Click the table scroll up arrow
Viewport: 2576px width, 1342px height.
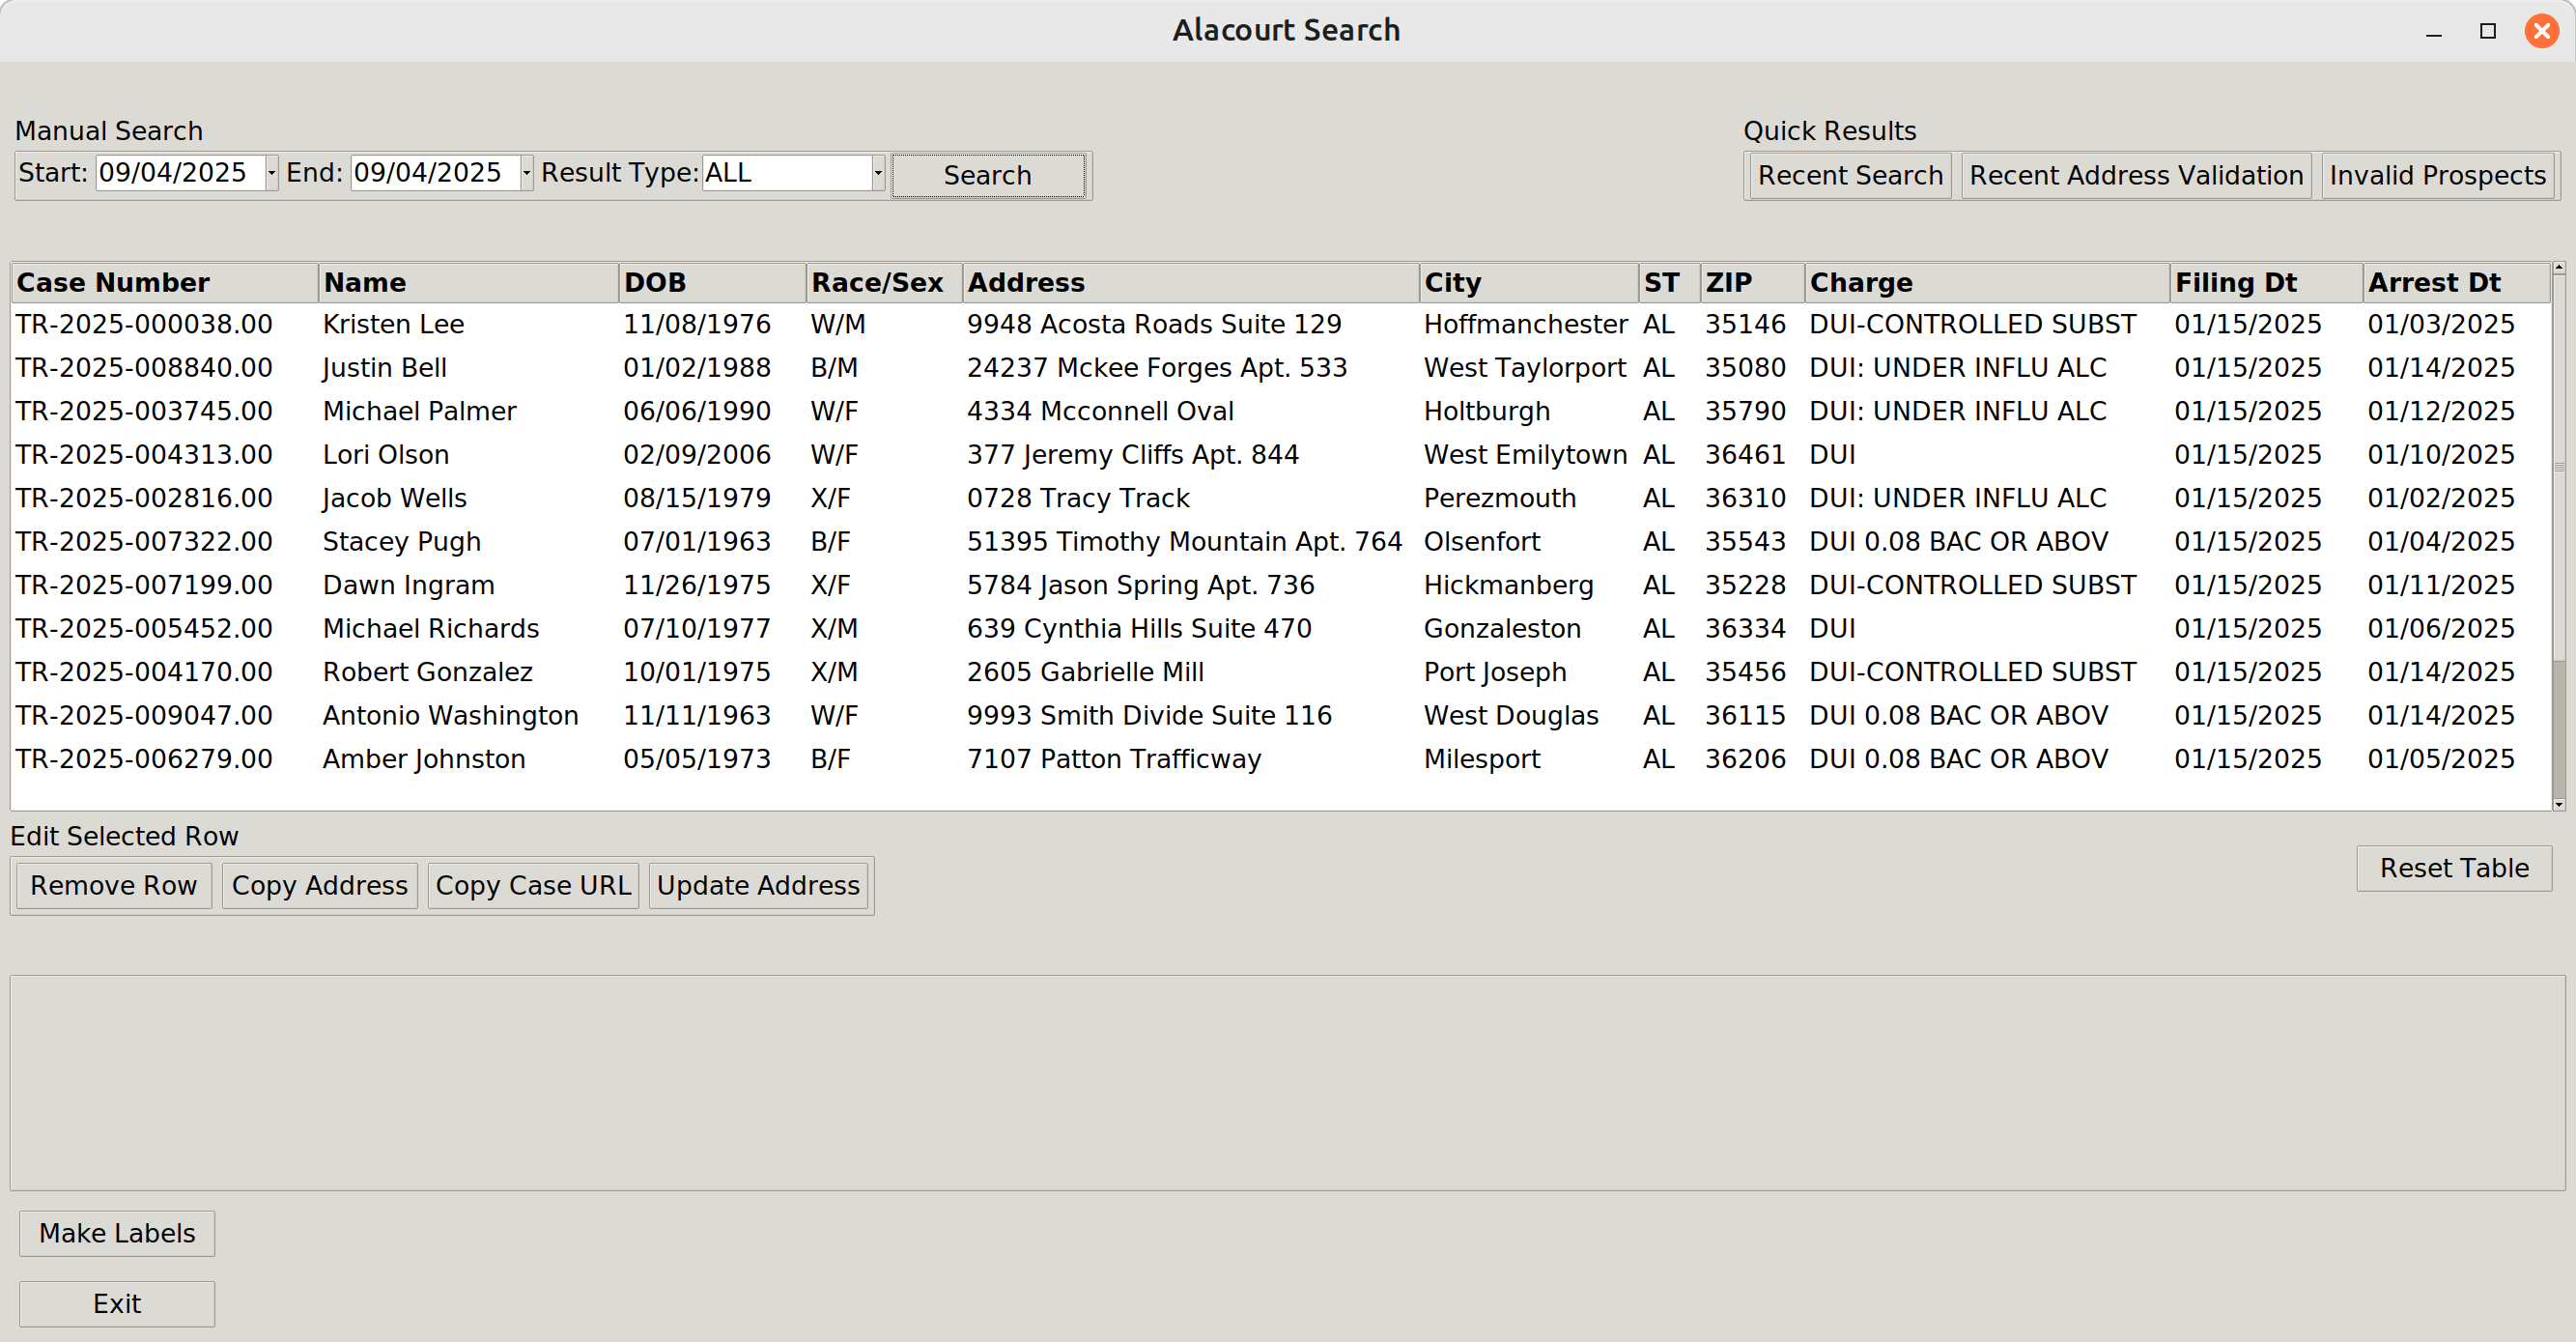[2559, 268]
